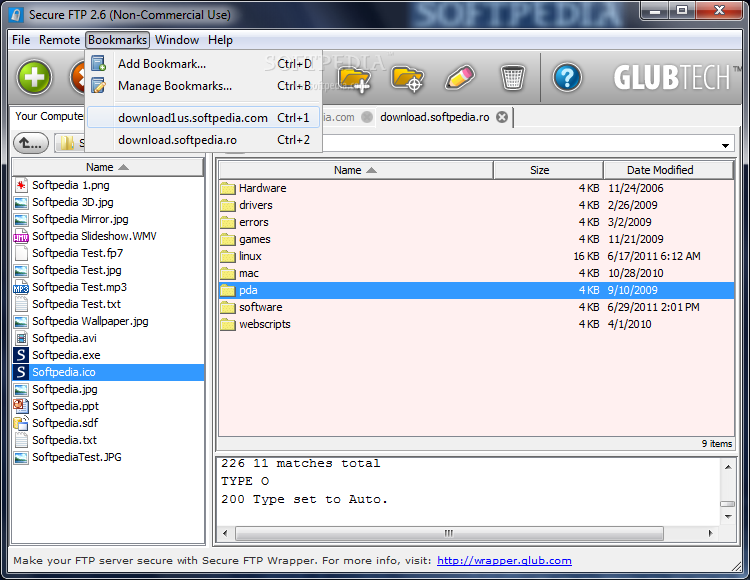
Task: Click log horizontal scroll-left arrow
Action: pos(225,533)
